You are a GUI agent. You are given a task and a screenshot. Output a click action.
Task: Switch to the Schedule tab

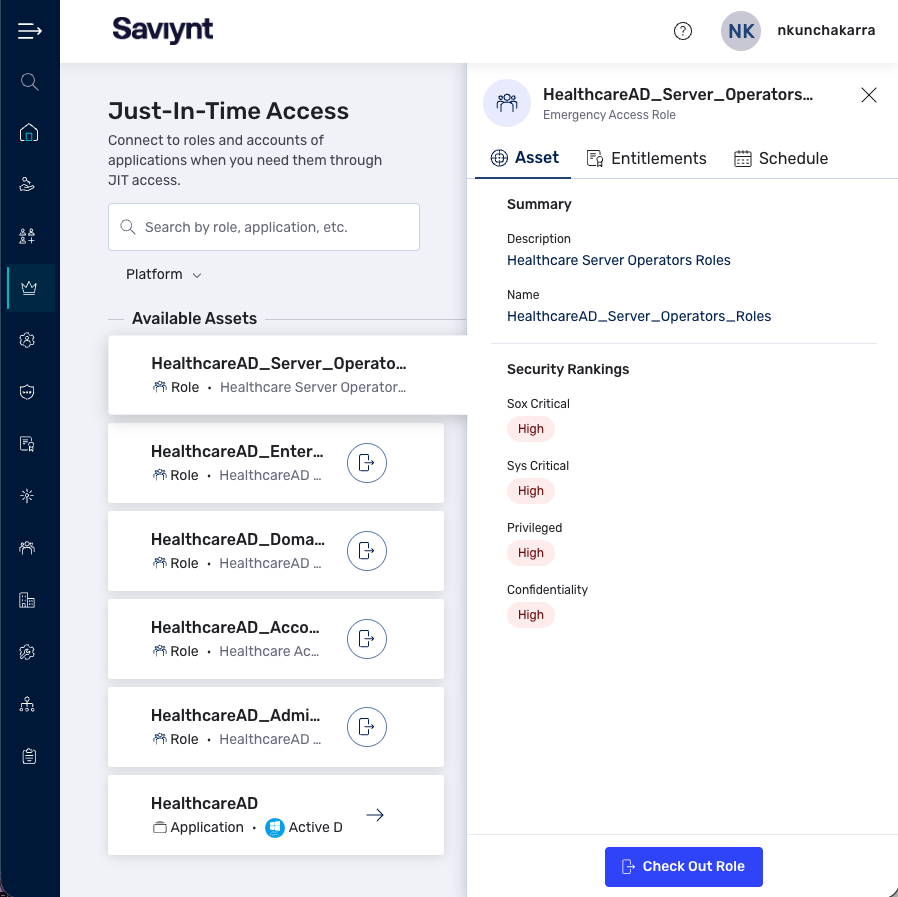pyautogui.click(x=781, y=158)
